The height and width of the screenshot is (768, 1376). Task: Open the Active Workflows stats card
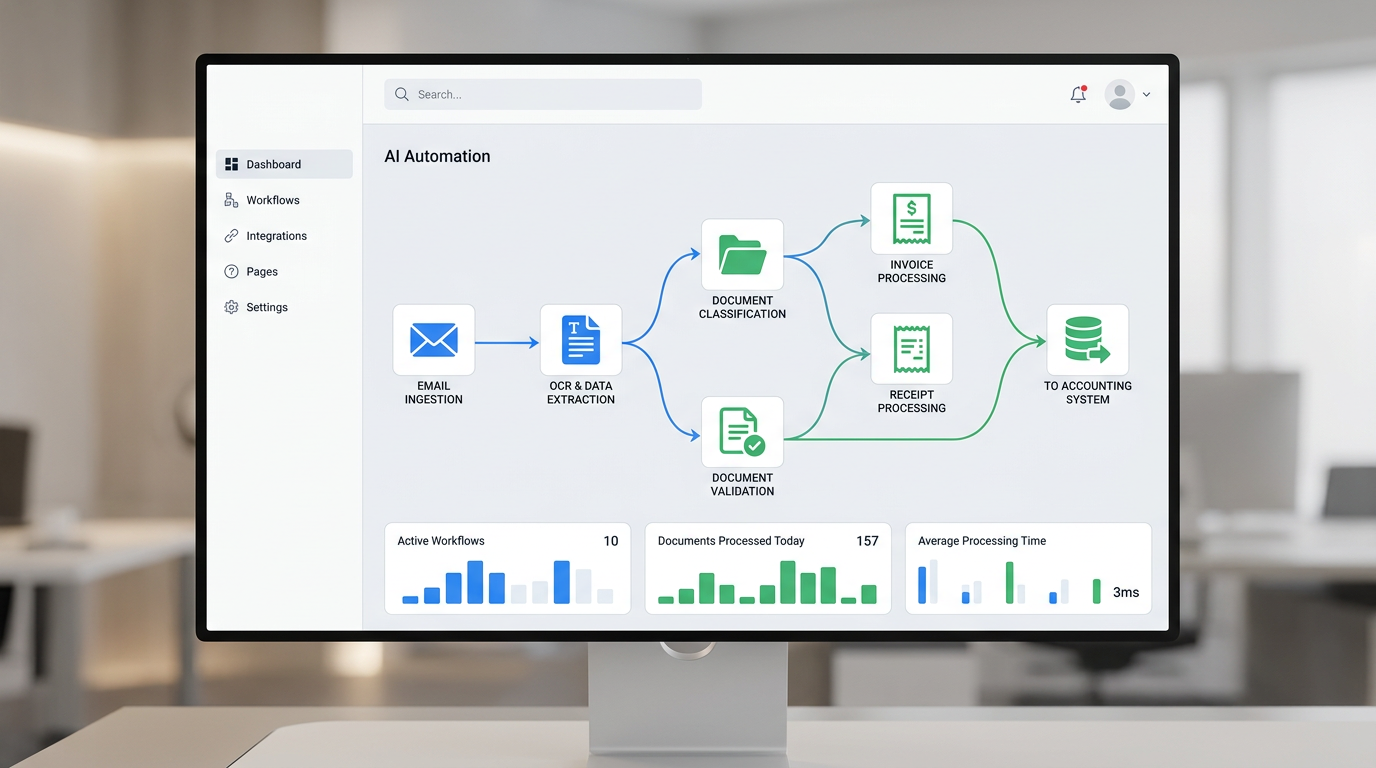point(507,567)
